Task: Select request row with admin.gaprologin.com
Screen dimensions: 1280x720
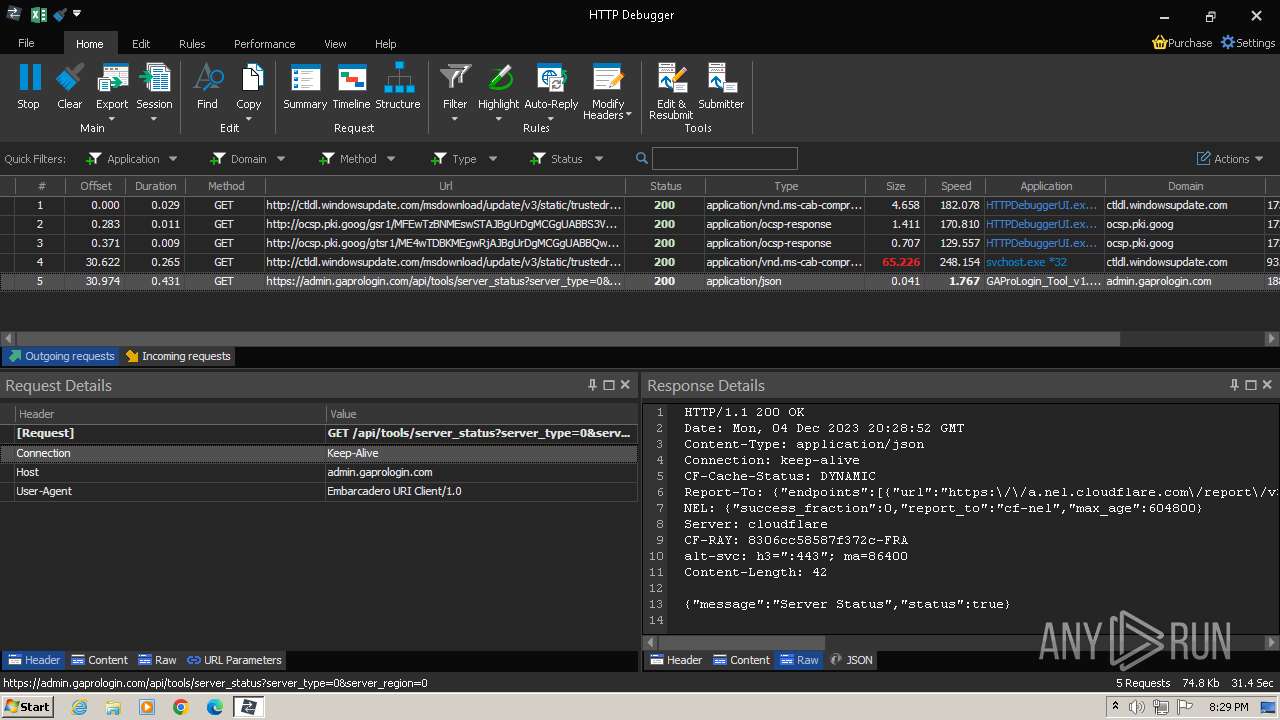Action: pyautogui.click(x=640, y=281)
